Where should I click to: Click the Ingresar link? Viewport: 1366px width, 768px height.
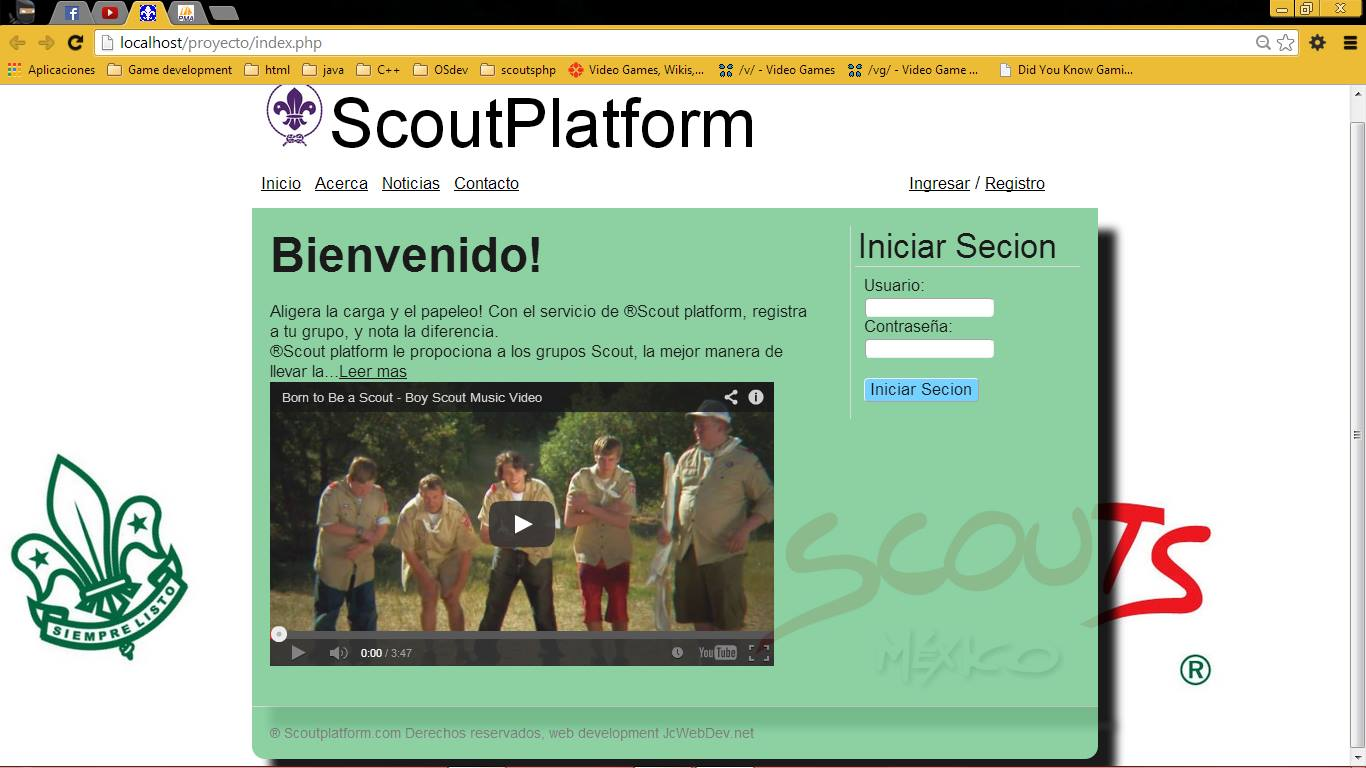point(939,183)
